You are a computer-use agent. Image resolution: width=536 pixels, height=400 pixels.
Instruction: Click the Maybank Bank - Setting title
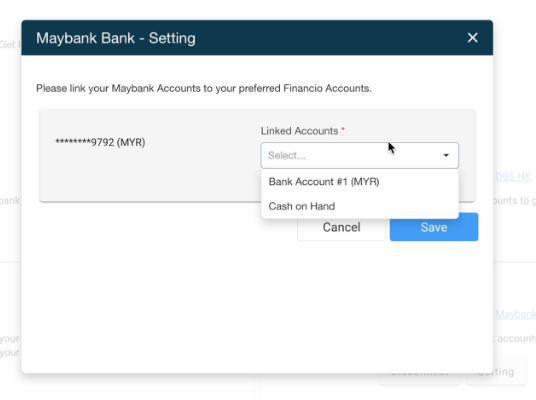click(116, 38)
